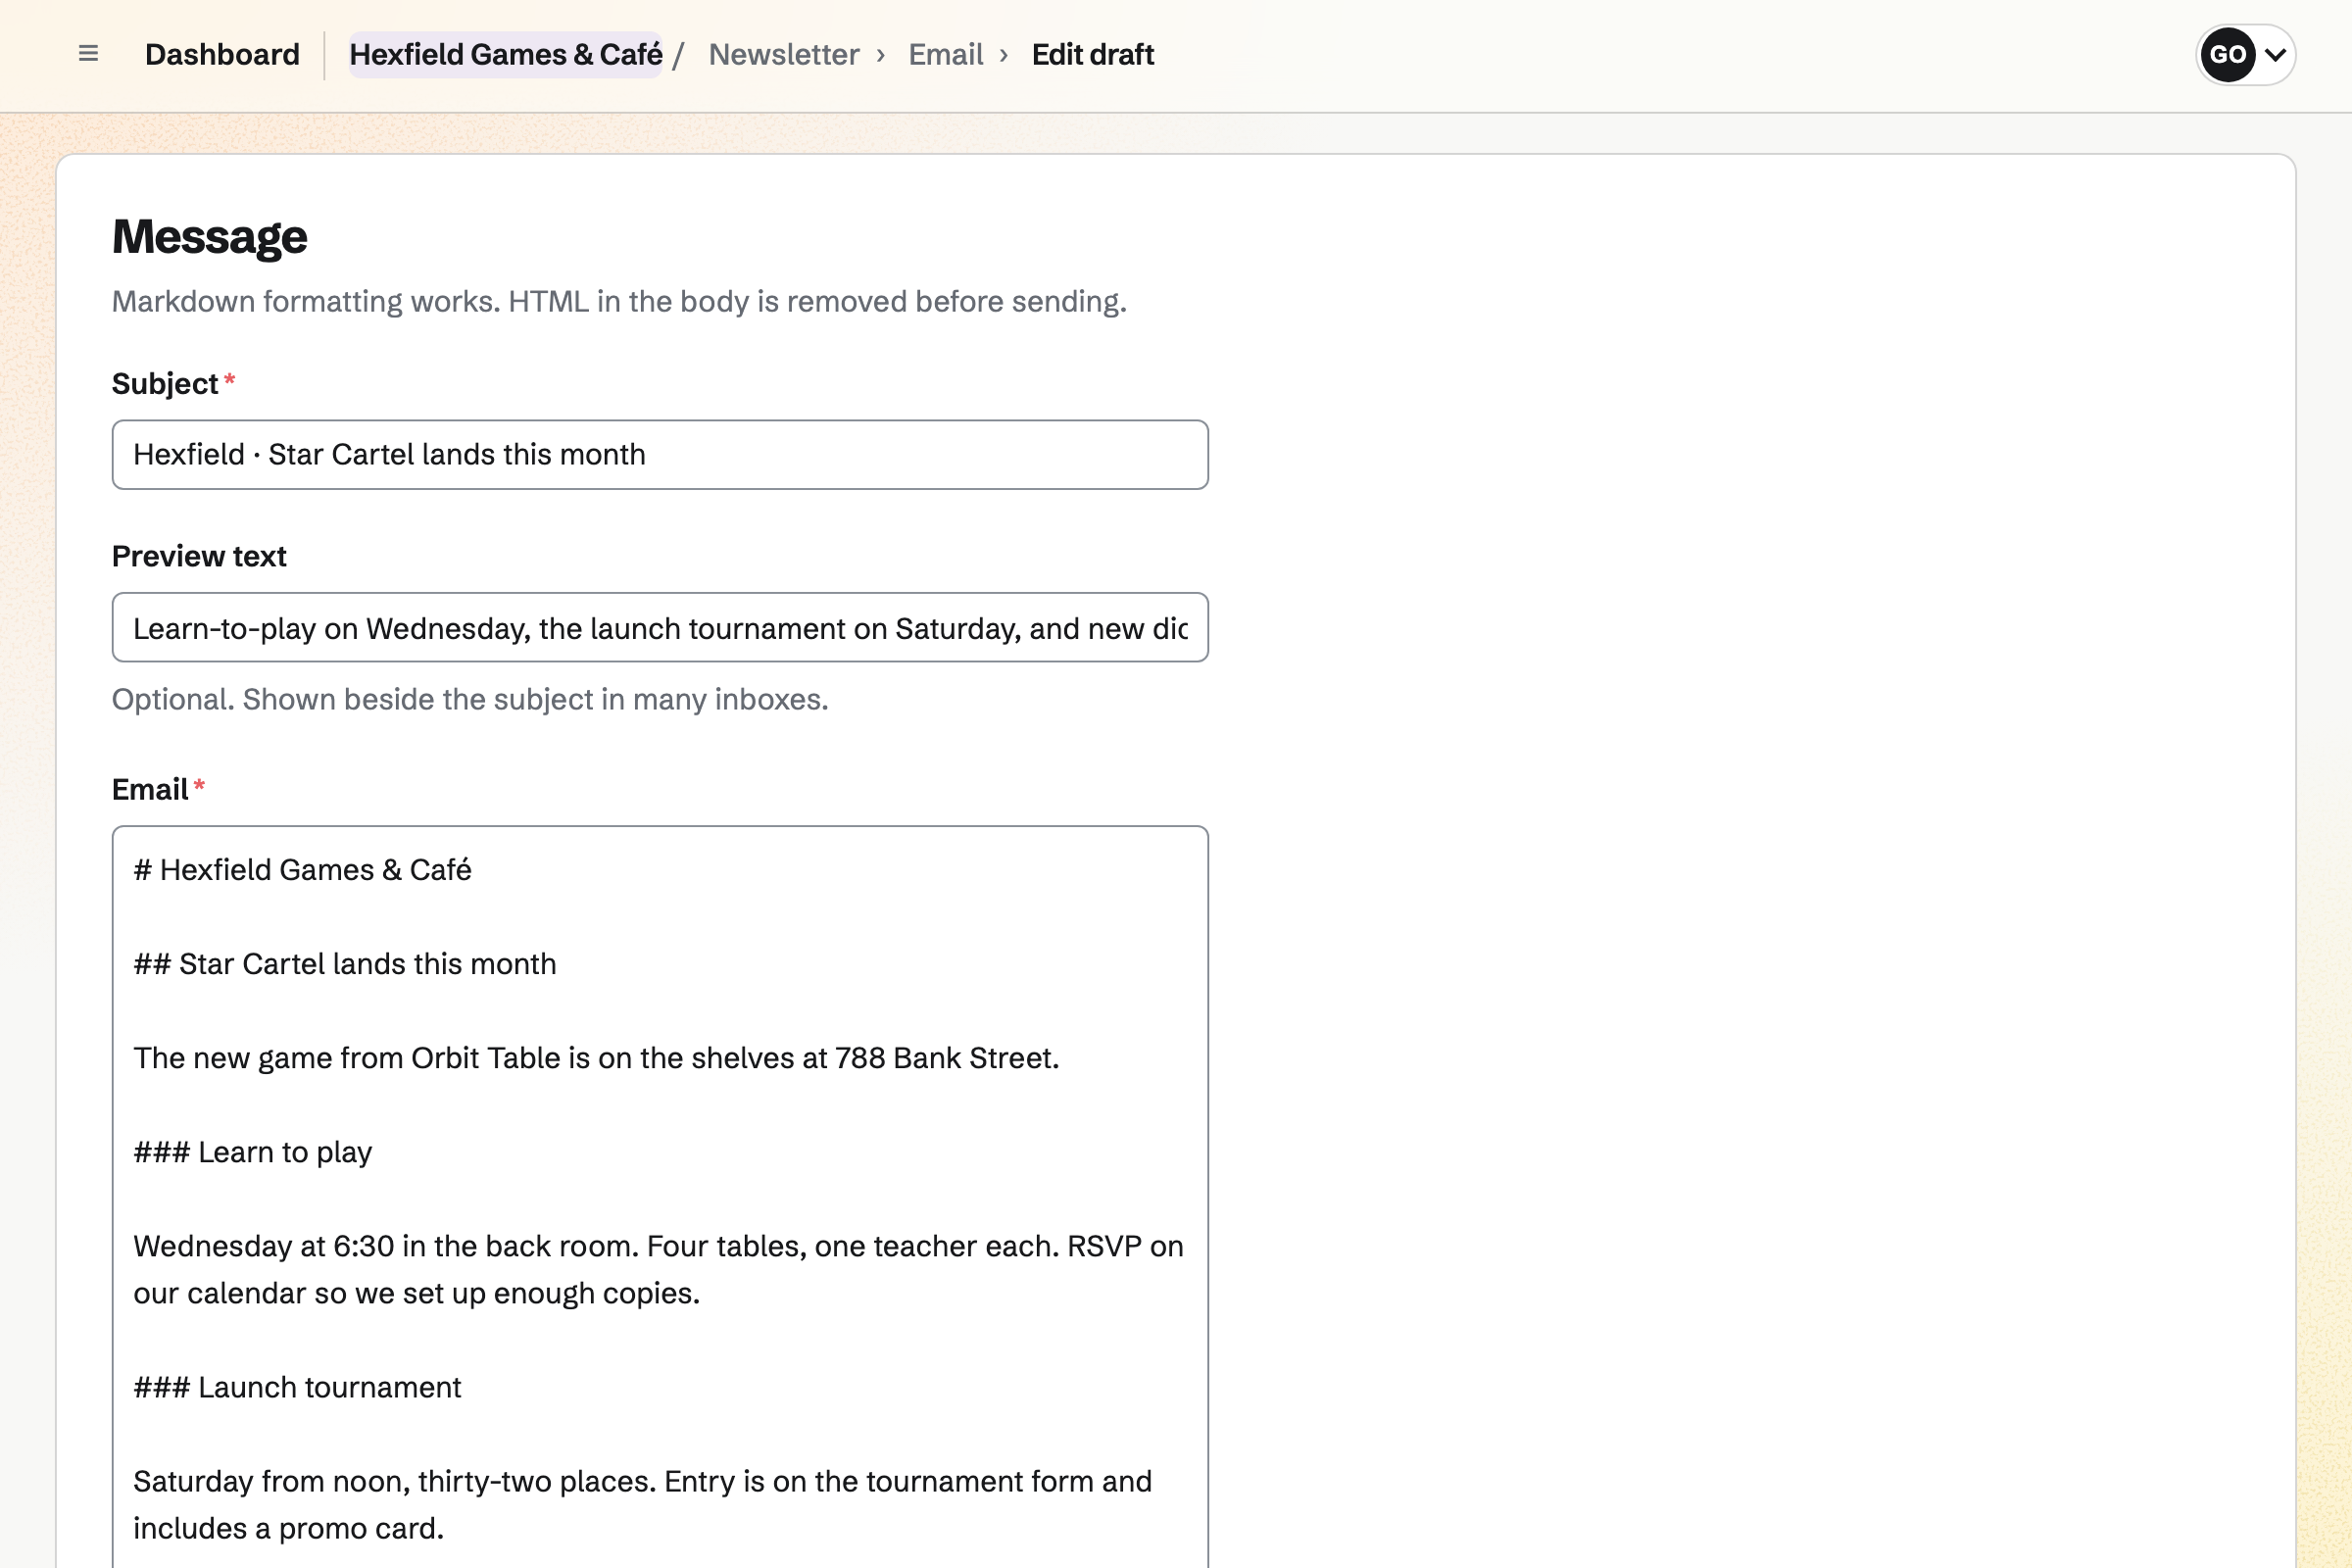Click the Email field label

pyautogui.click(x=150, y=790)
